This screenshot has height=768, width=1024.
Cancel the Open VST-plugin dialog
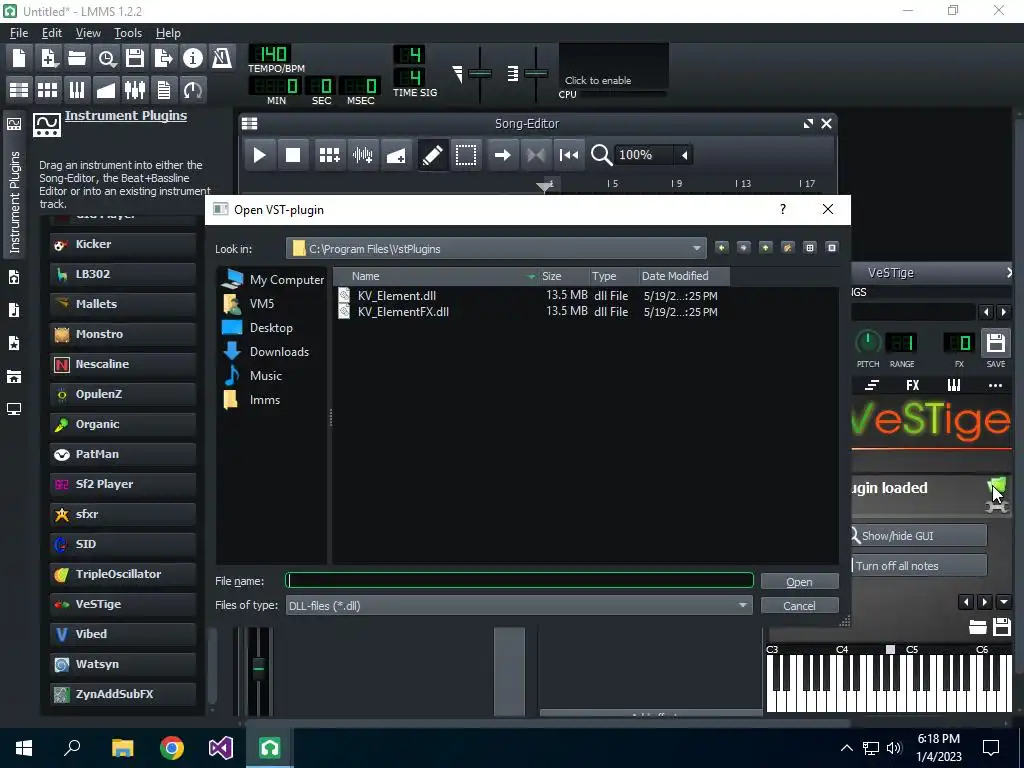799,605
